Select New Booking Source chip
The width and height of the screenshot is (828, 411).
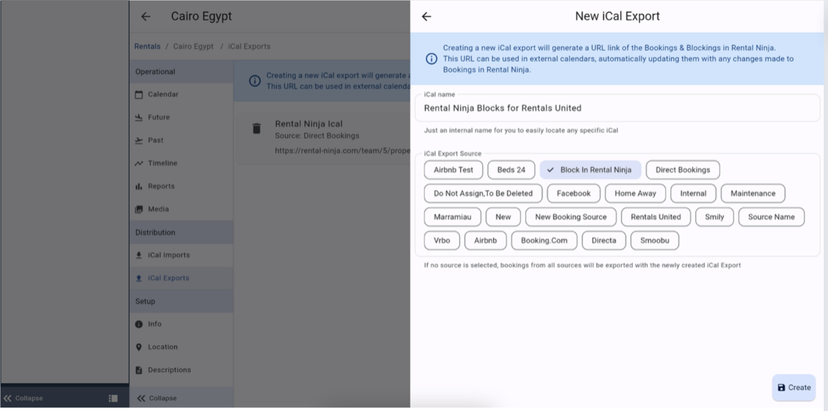[571, 217]
